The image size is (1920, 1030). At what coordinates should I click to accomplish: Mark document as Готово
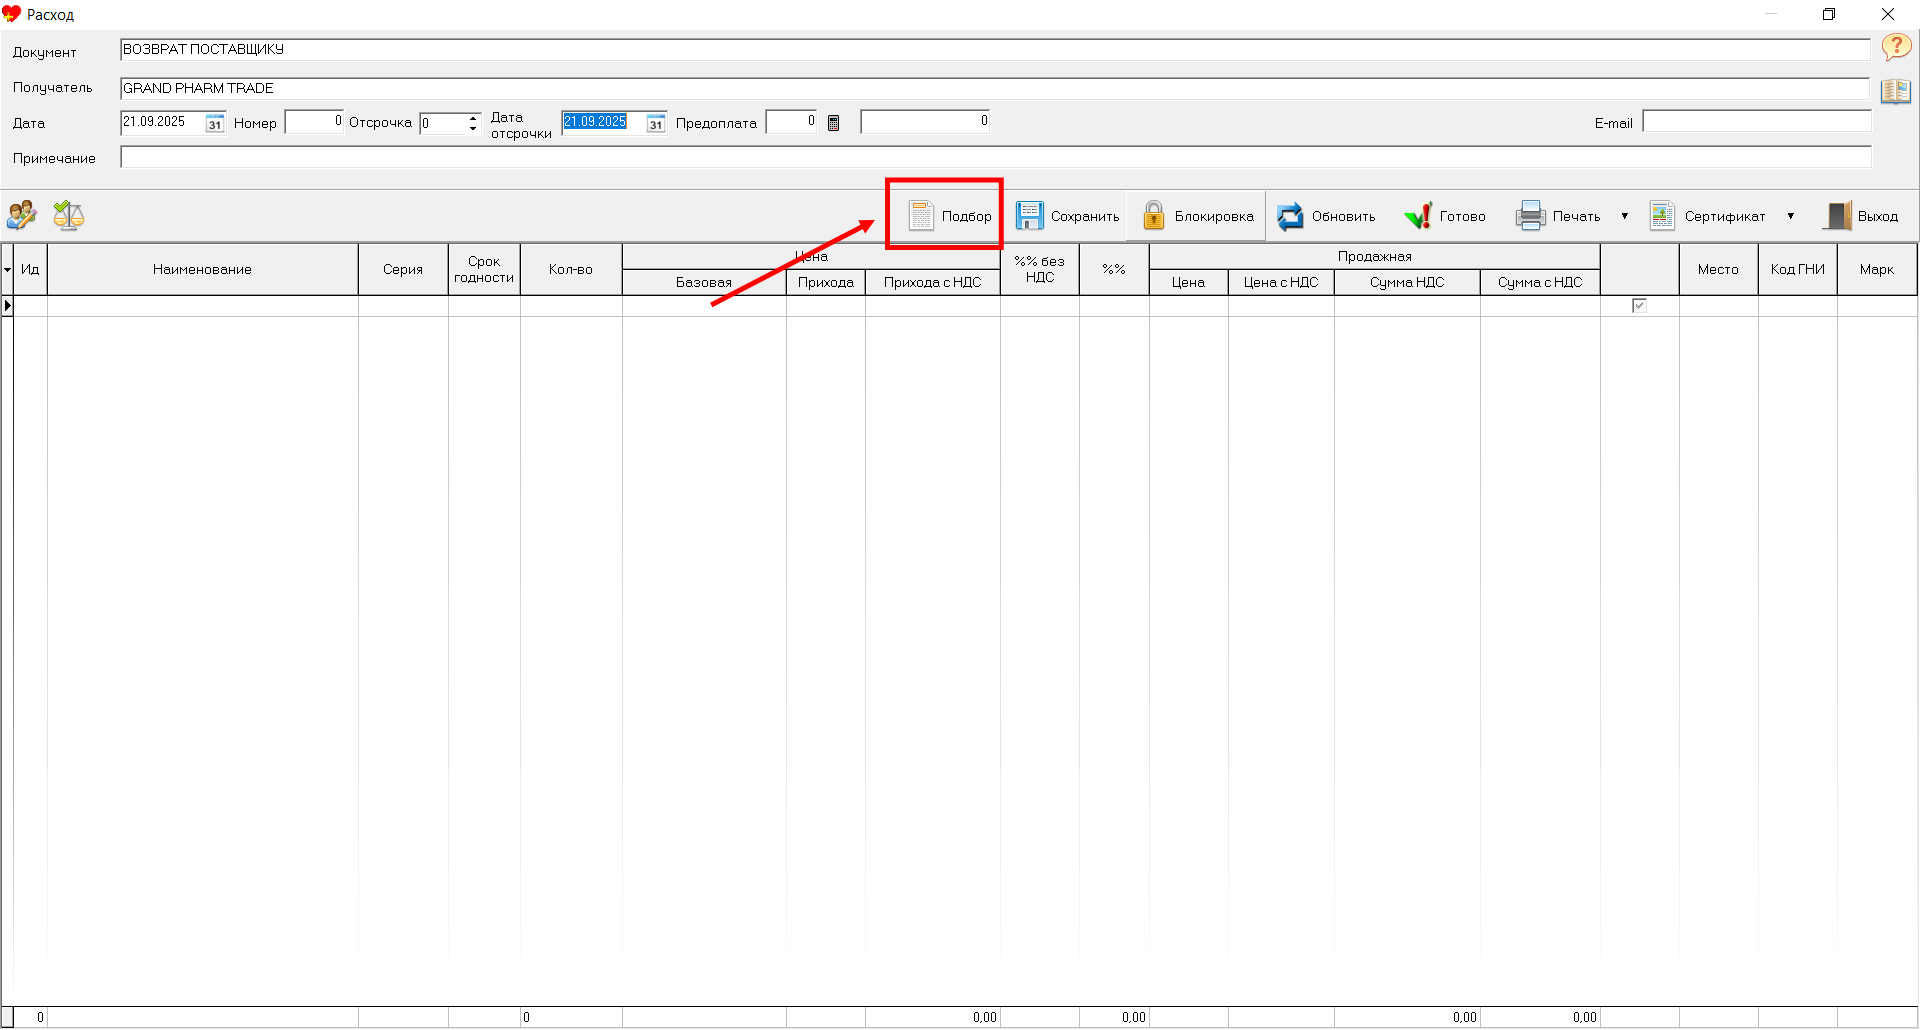pos(1444,216)
